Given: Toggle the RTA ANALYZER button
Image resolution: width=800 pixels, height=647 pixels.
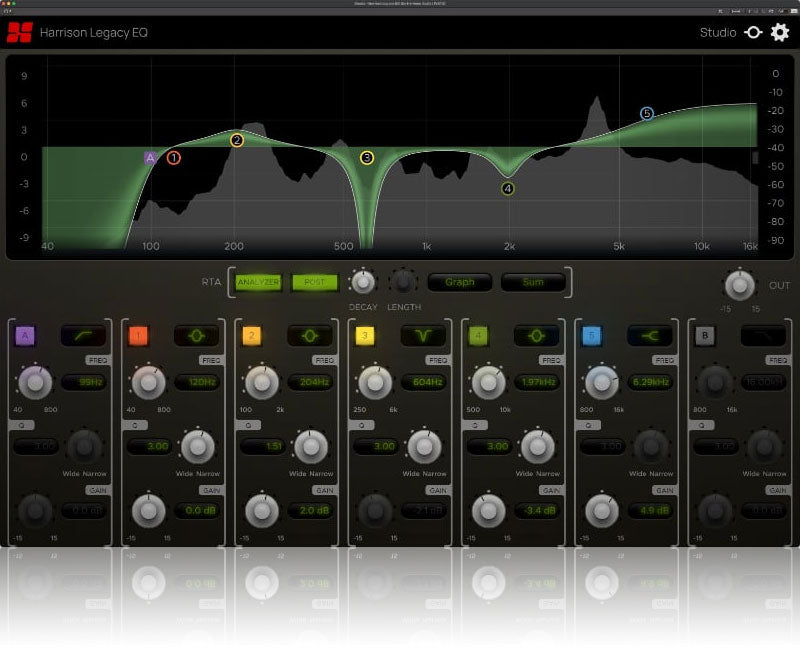Looking at the screenshot, I should tap(258, 282).
